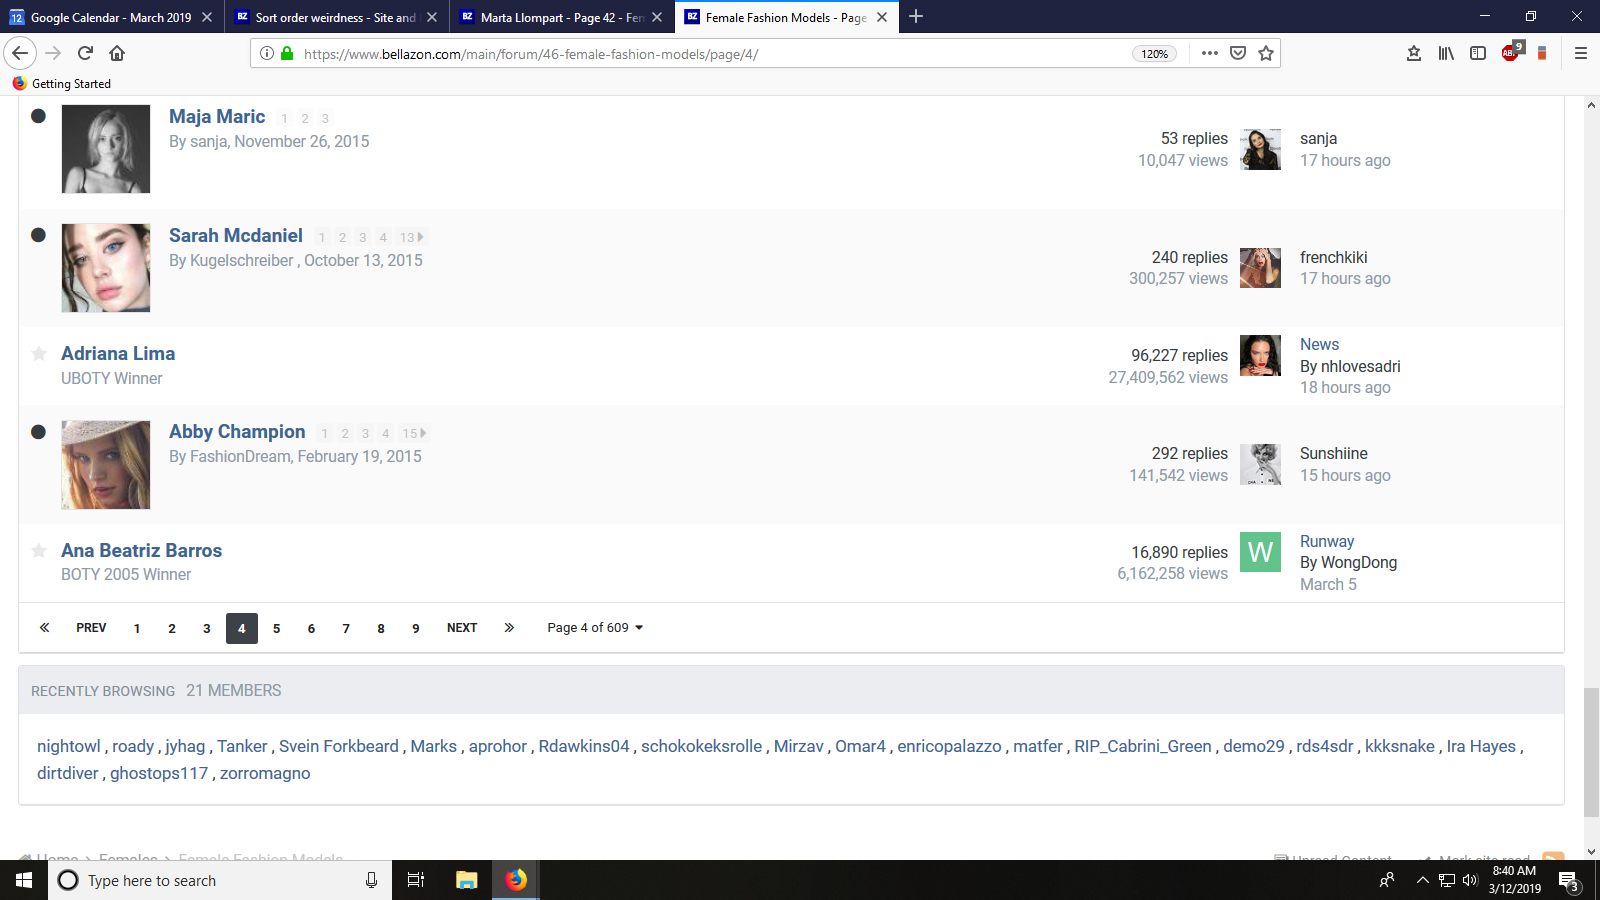Show hidden system tray icons
This screenshot has height=900, width=1600.
1422,880
